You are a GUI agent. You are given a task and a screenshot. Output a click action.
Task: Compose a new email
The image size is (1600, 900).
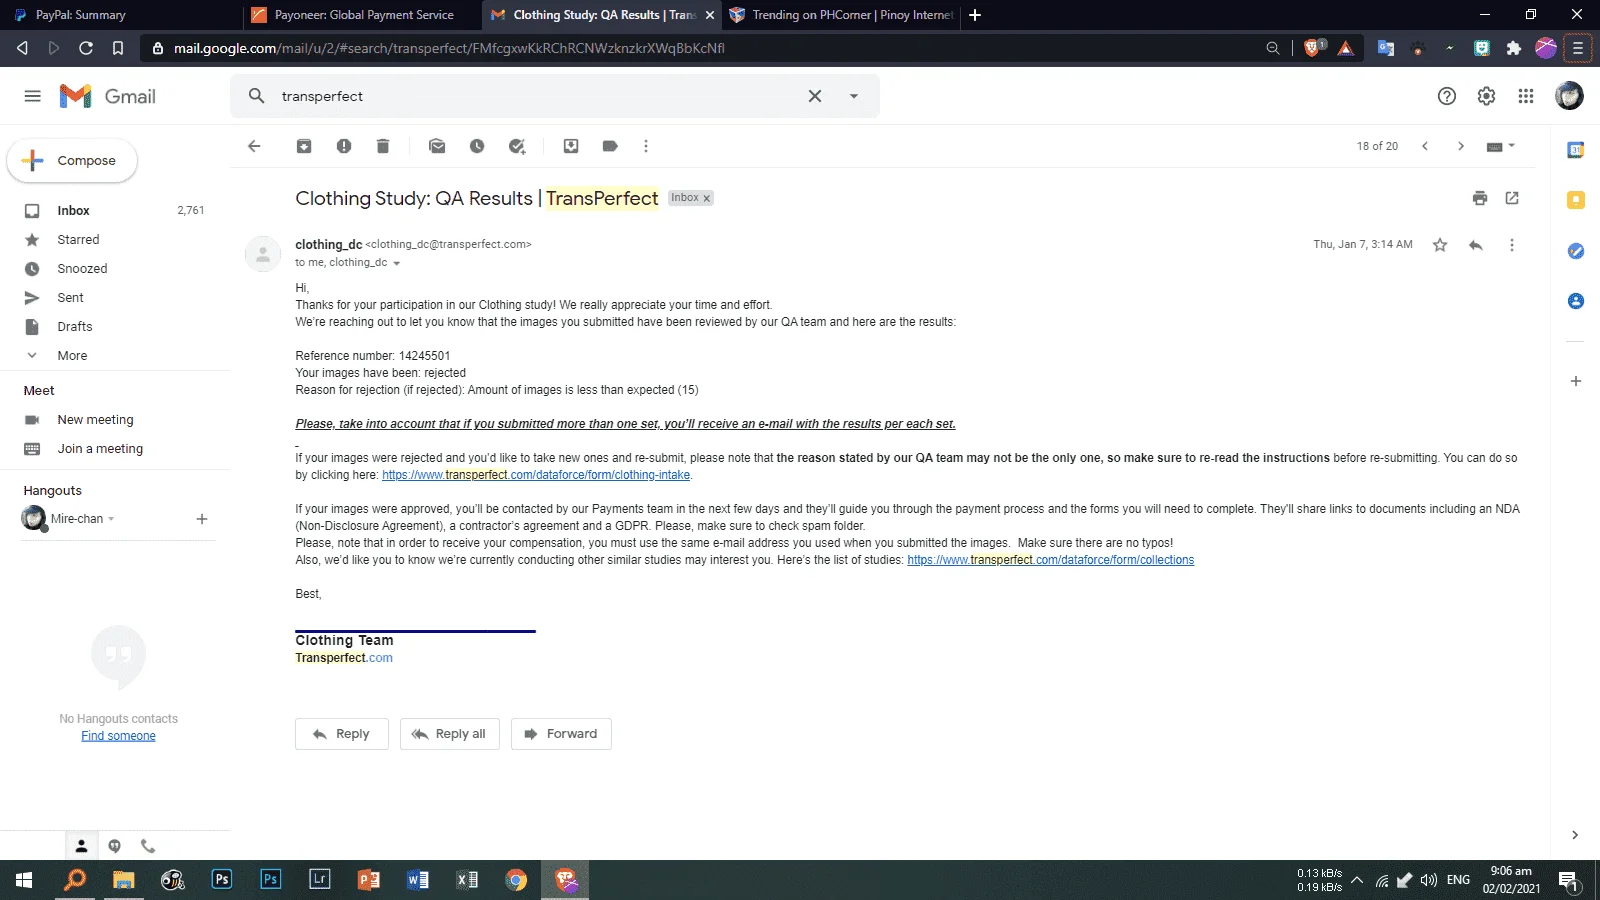[x=72, y=160]
